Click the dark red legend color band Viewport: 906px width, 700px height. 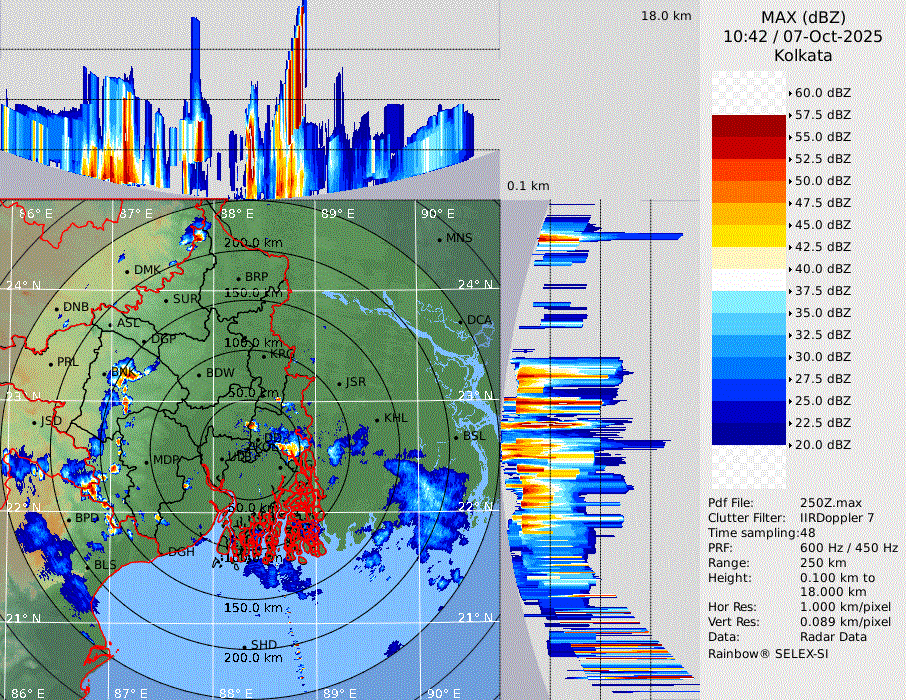(748, 126)
